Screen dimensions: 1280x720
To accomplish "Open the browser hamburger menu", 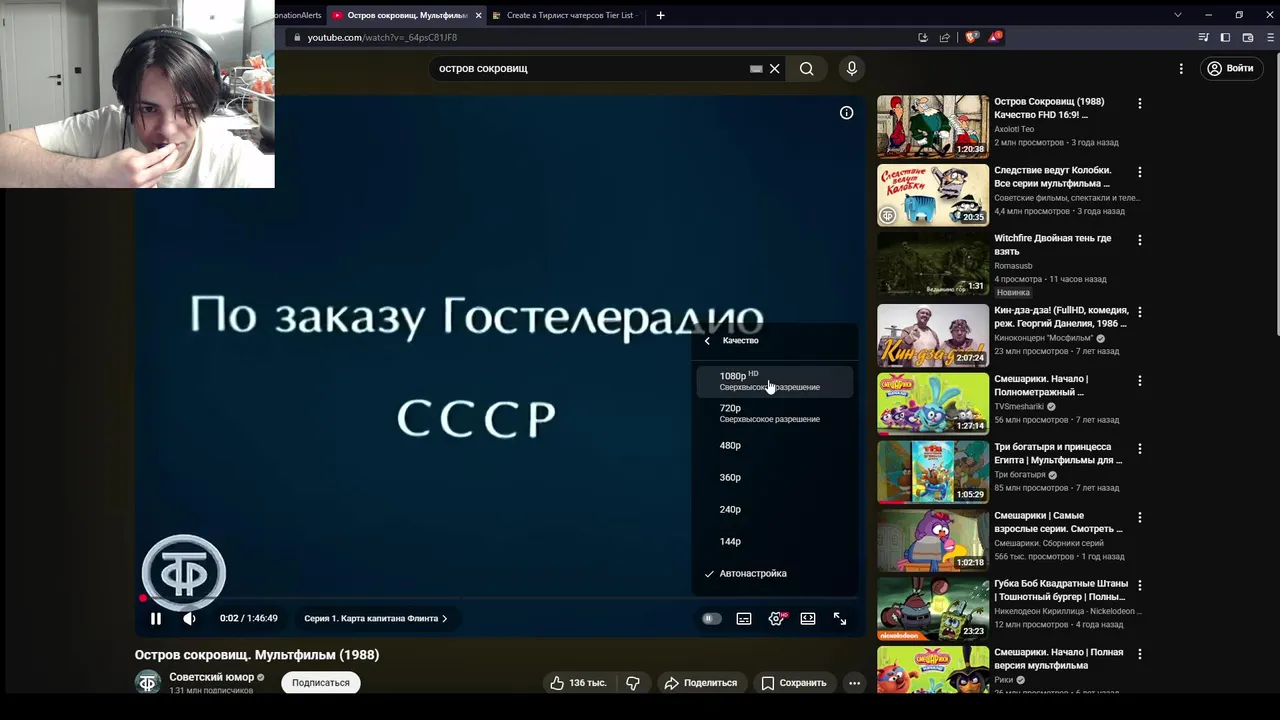I will [1270, 37].
